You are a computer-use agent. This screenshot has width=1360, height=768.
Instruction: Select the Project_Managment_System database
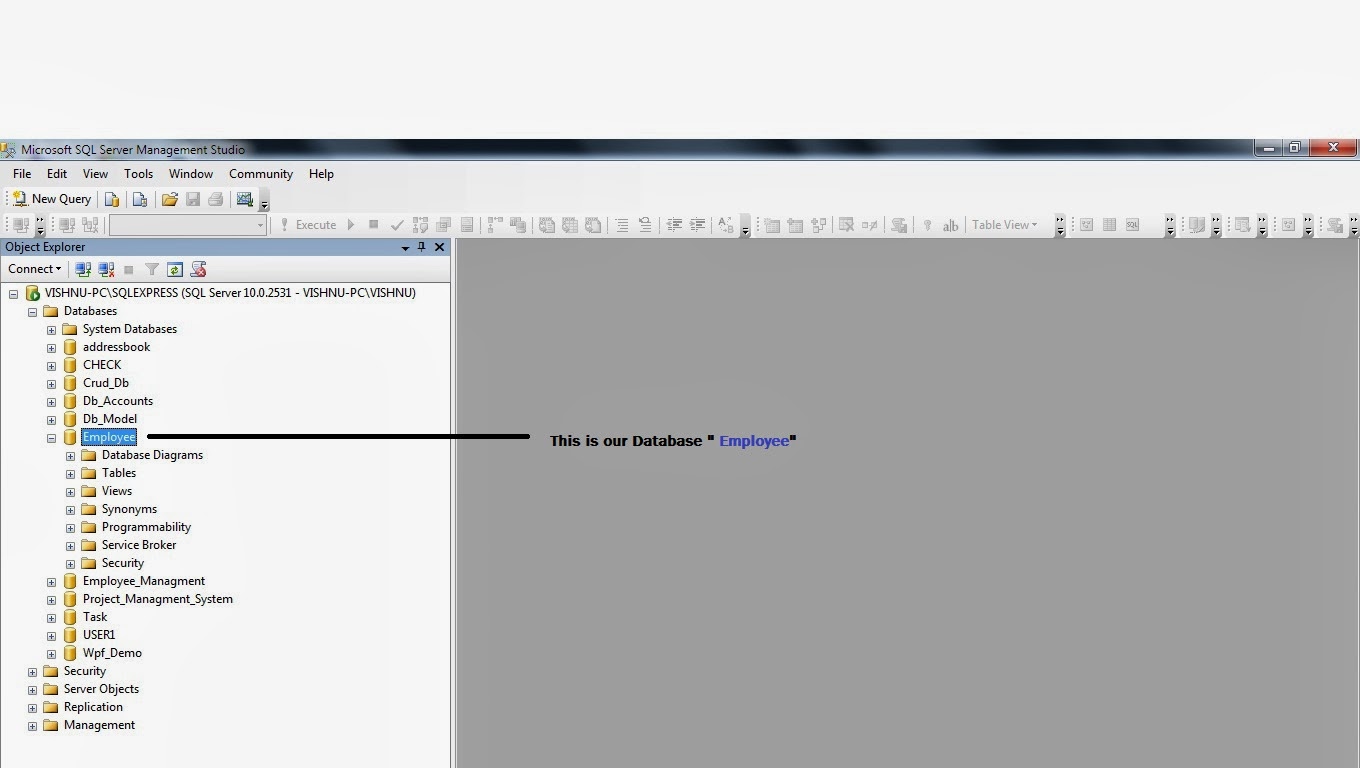tap(158, 599)
